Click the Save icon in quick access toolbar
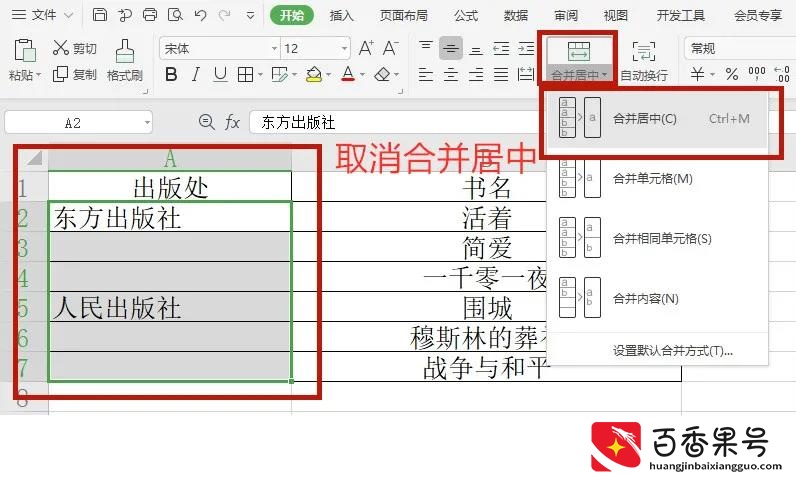 click(100, 15)
